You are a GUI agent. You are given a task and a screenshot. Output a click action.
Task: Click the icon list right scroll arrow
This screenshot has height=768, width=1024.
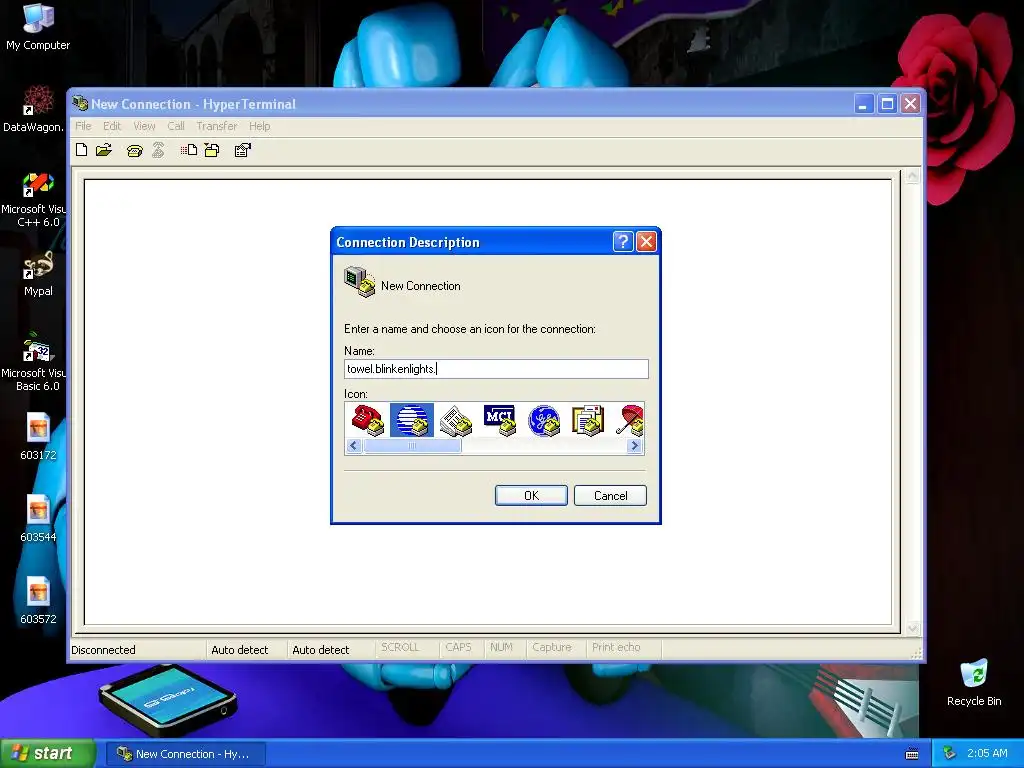pyautogui.click(x=634, y=445)
